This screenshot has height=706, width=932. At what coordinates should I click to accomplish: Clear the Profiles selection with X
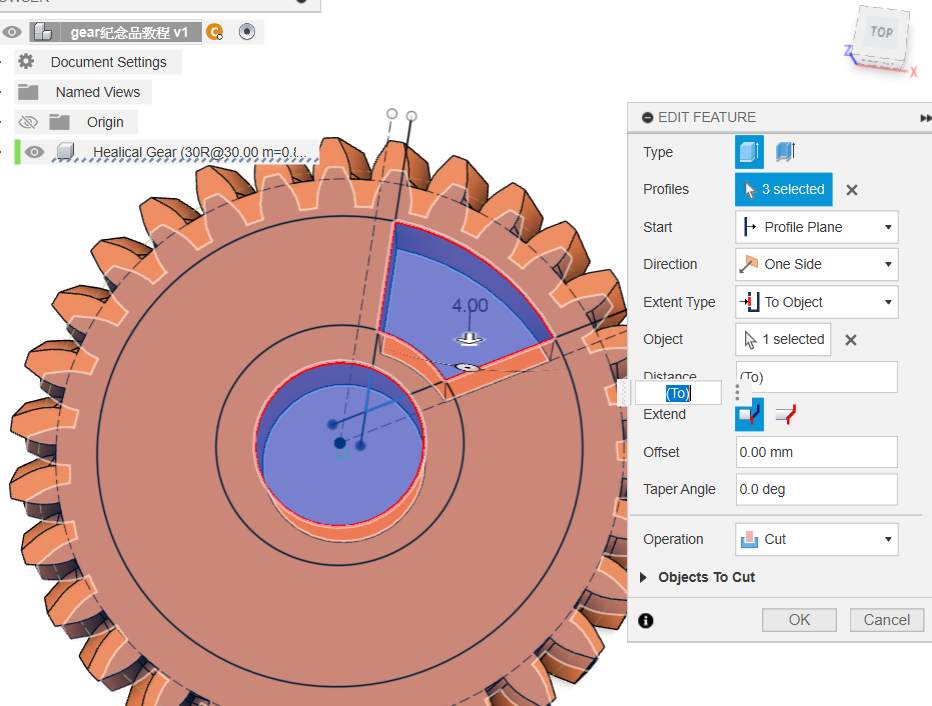(x=852, y=190)
